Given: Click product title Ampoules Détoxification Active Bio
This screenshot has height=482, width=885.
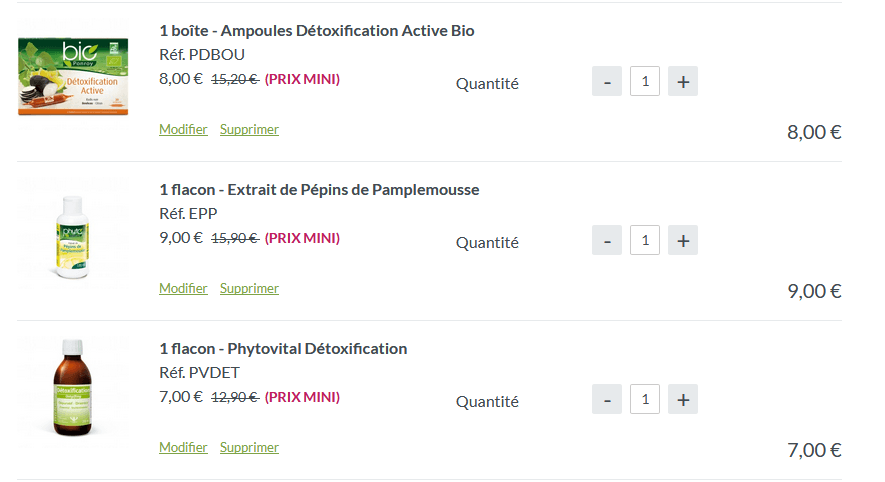Looking at the screenshot, I should point(317,31).
